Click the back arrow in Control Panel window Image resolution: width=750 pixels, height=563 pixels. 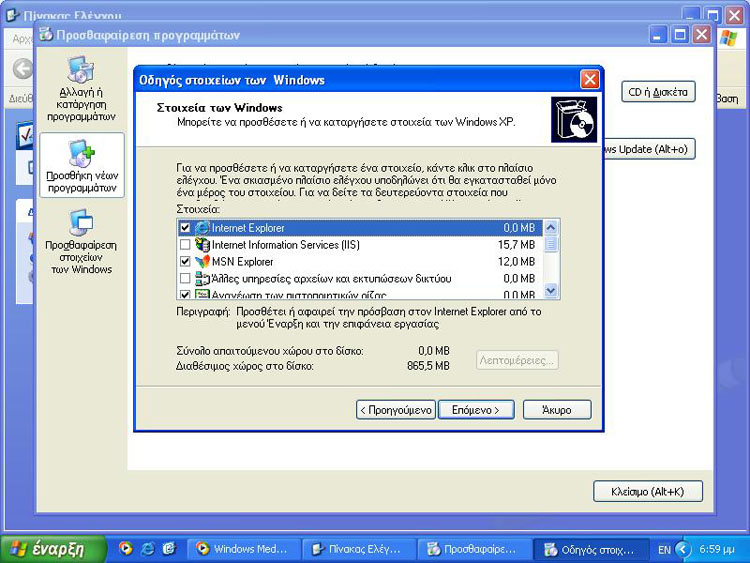22,69
